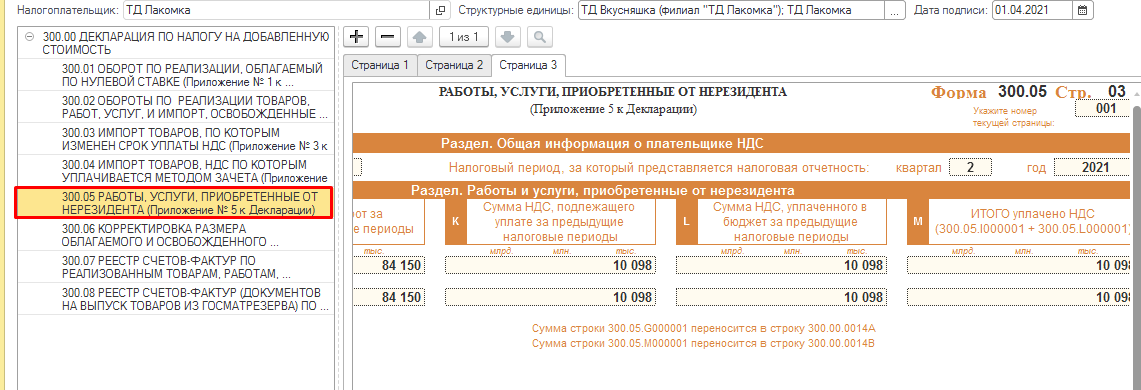Viewport: 1141px width, 390px height.
Task: Click first row column K value 10 098
Action: click(549, 265)
